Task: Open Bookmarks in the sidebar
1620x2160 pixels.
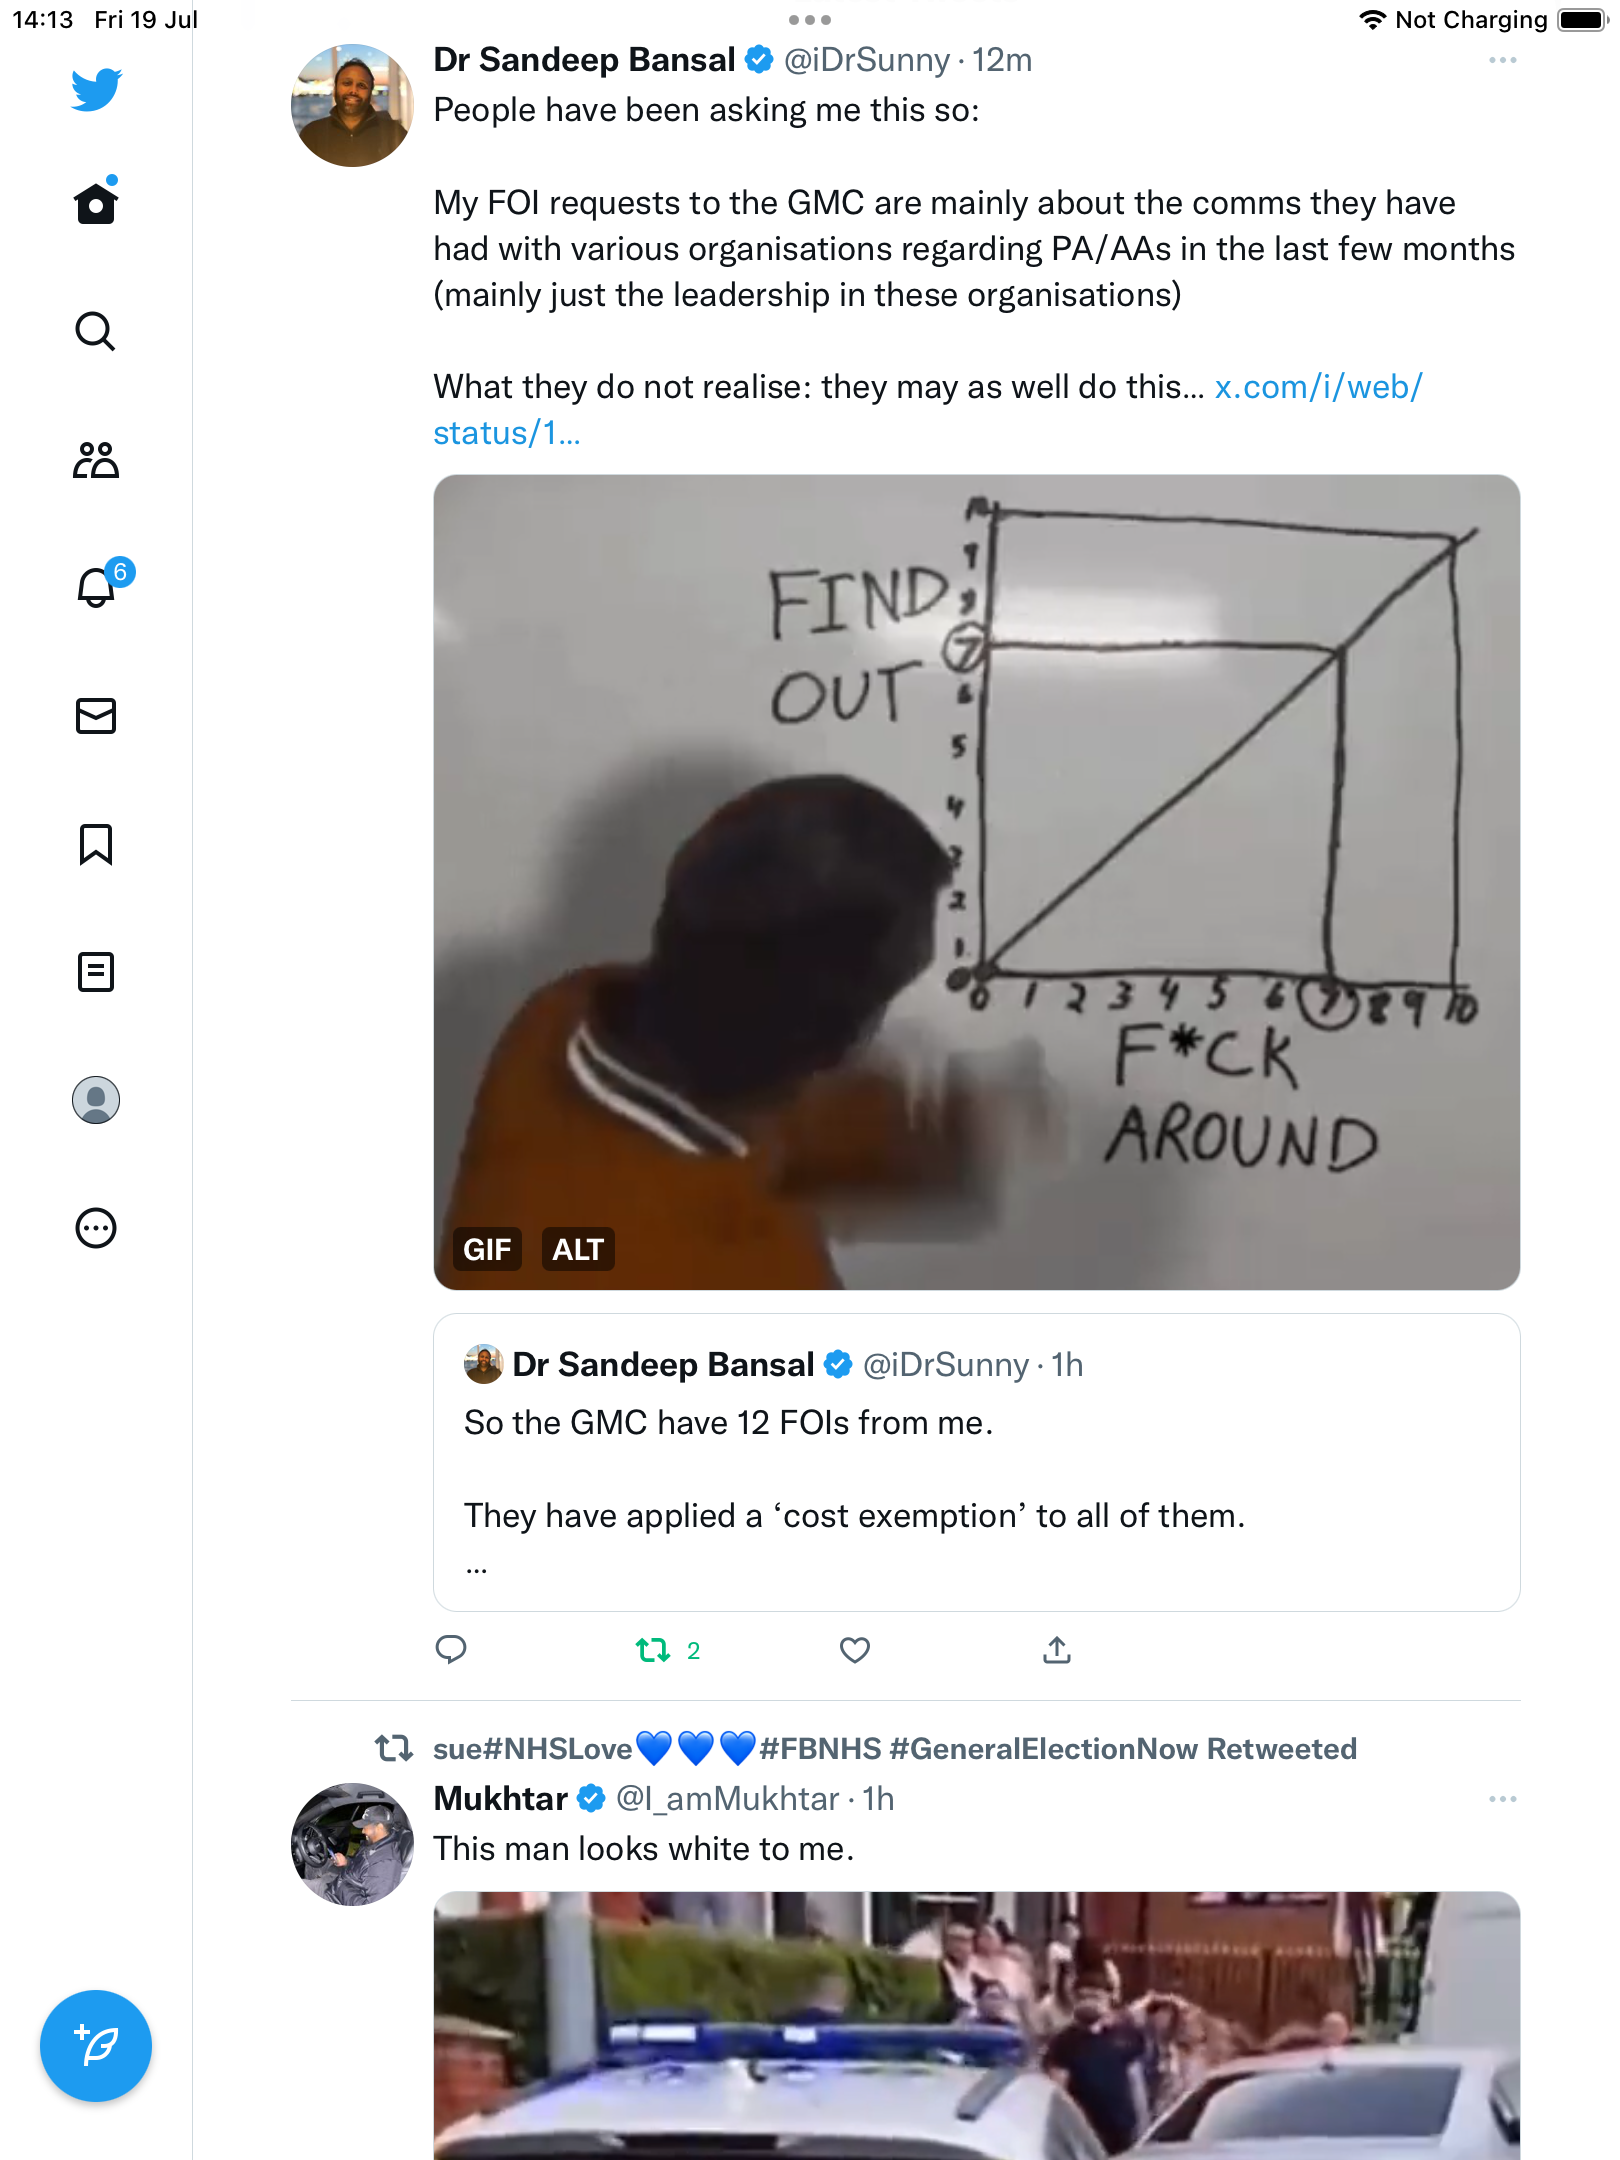Action: point(96,844)
